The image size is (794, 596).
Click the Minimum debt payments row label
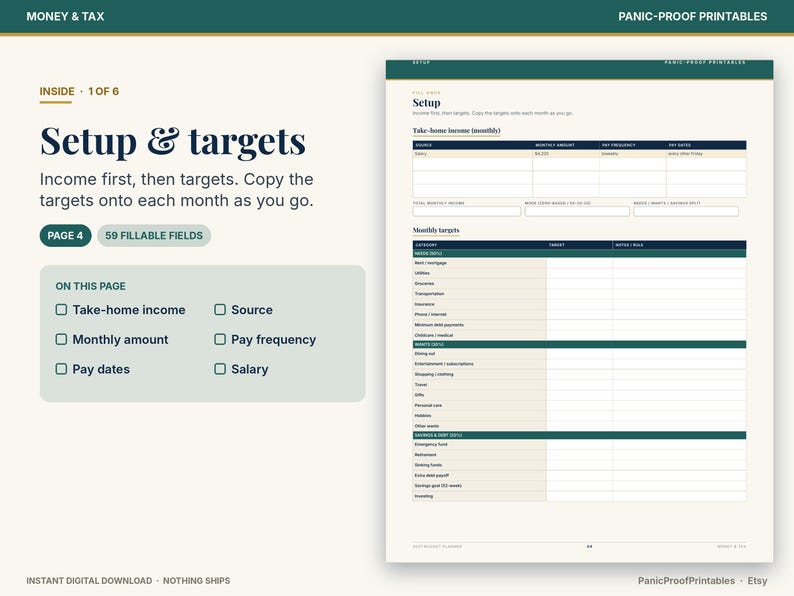(x=439, y=325)
